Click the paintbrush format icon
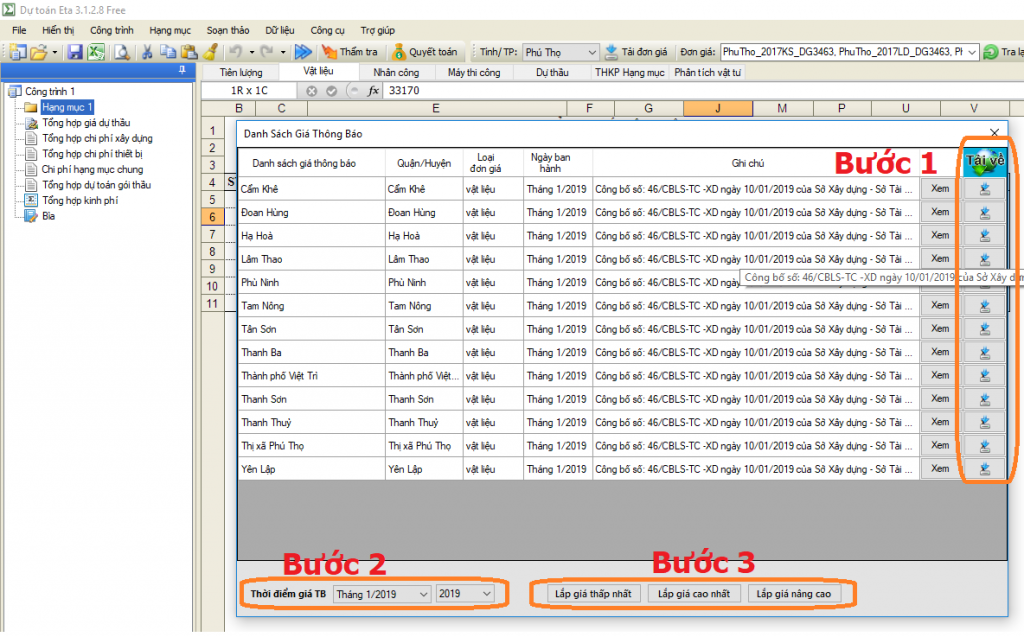 click(x=210, y=52)
